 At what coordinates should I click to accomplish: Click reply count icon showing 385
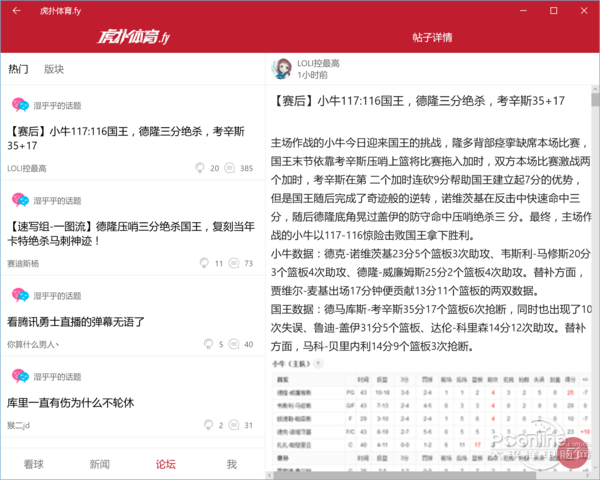(x=229, y=168)
